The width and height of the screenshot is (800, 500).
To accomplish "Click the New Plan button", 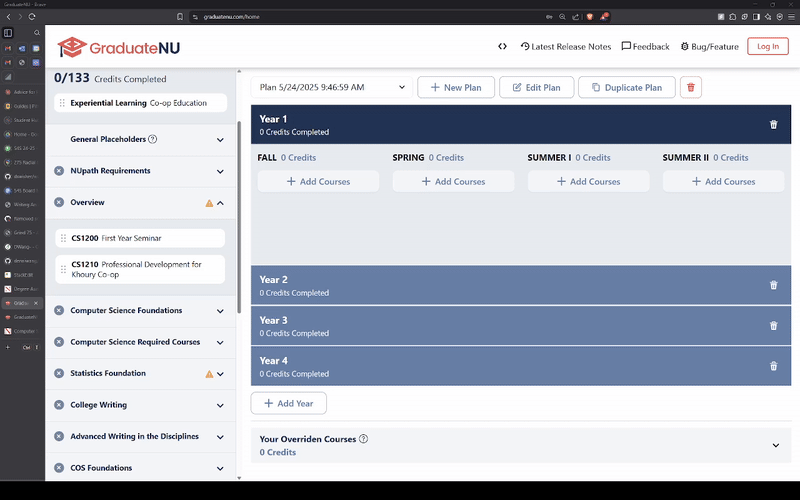I will point(455,87).
